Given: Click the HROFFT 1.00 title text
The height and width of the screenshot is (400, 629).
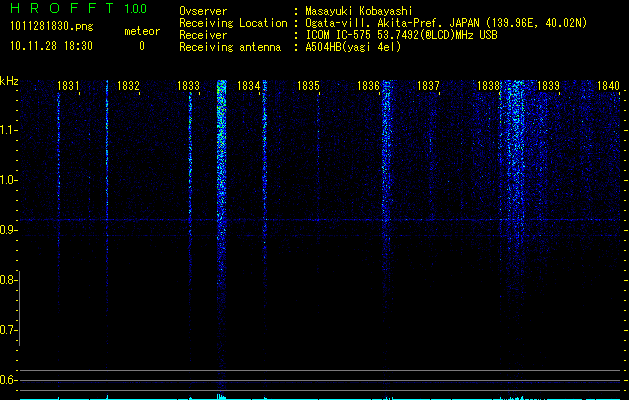Looking at the screenshot, I should tap(78, 8).
